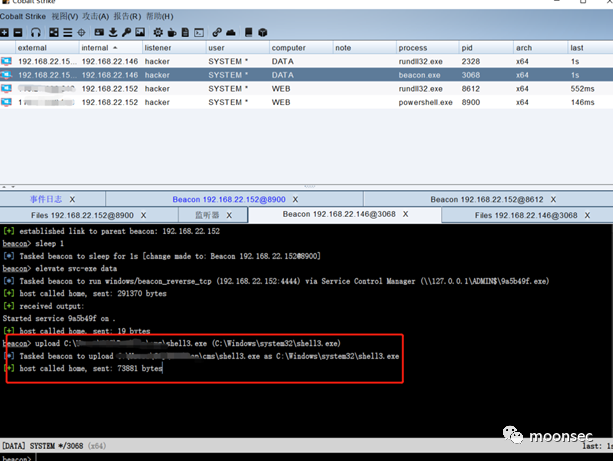Select the rundll32.exe pid 2328 session icon
This screenshot has height=461, width=613.
[x=6, y=61]
